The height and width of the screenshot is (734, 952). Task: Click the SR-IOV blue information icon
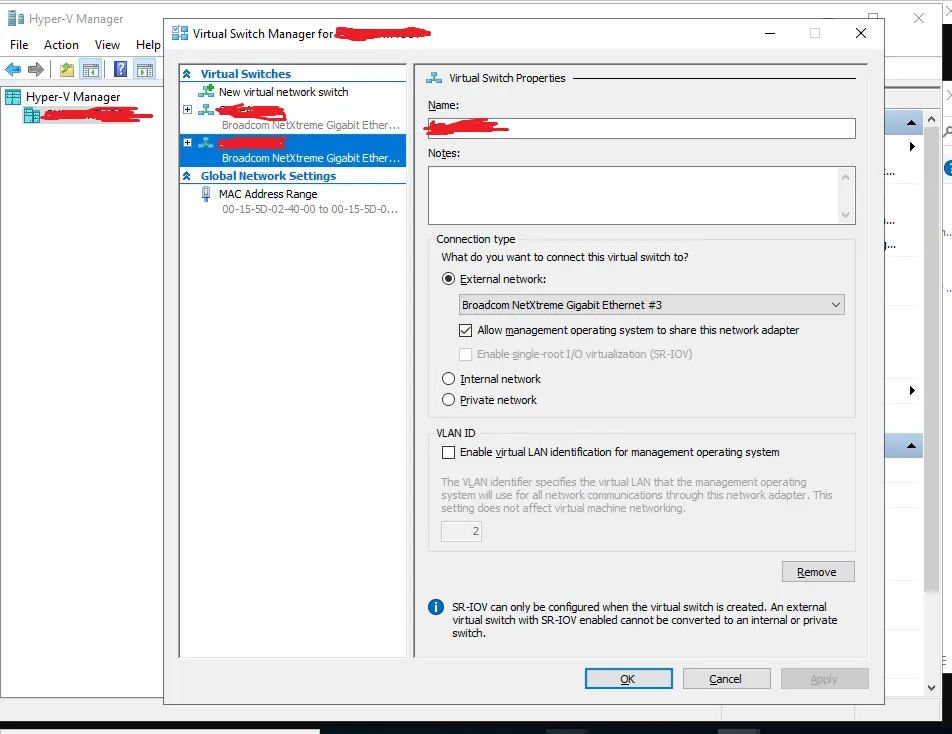tap(436, 607)
